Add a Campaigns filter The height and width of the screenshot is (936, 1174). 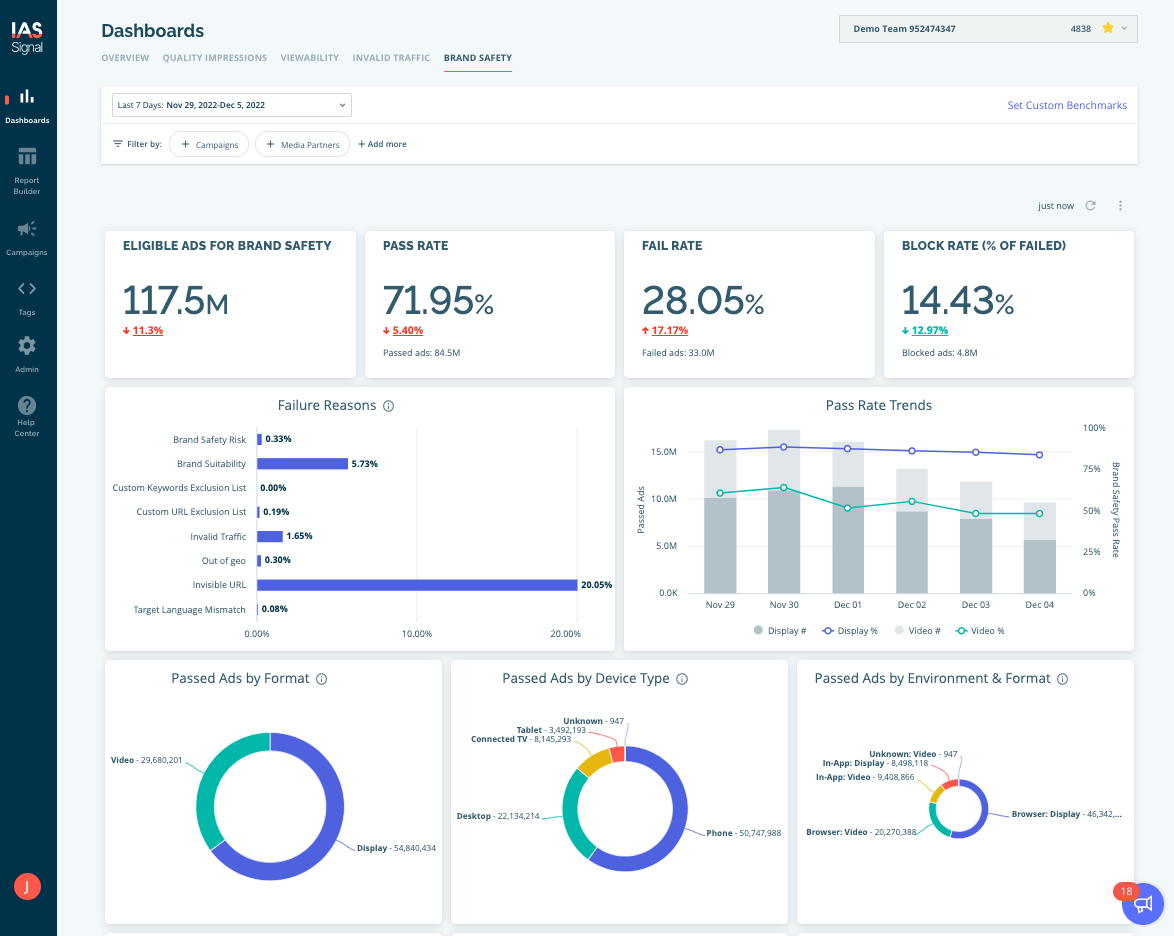(x=208, y=145)
